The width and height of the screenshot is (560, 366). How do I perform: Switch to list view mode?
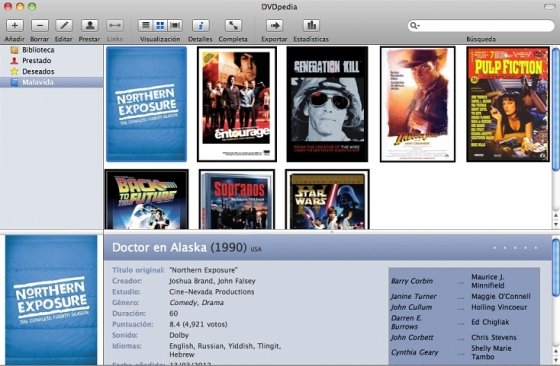pos(146,25)
